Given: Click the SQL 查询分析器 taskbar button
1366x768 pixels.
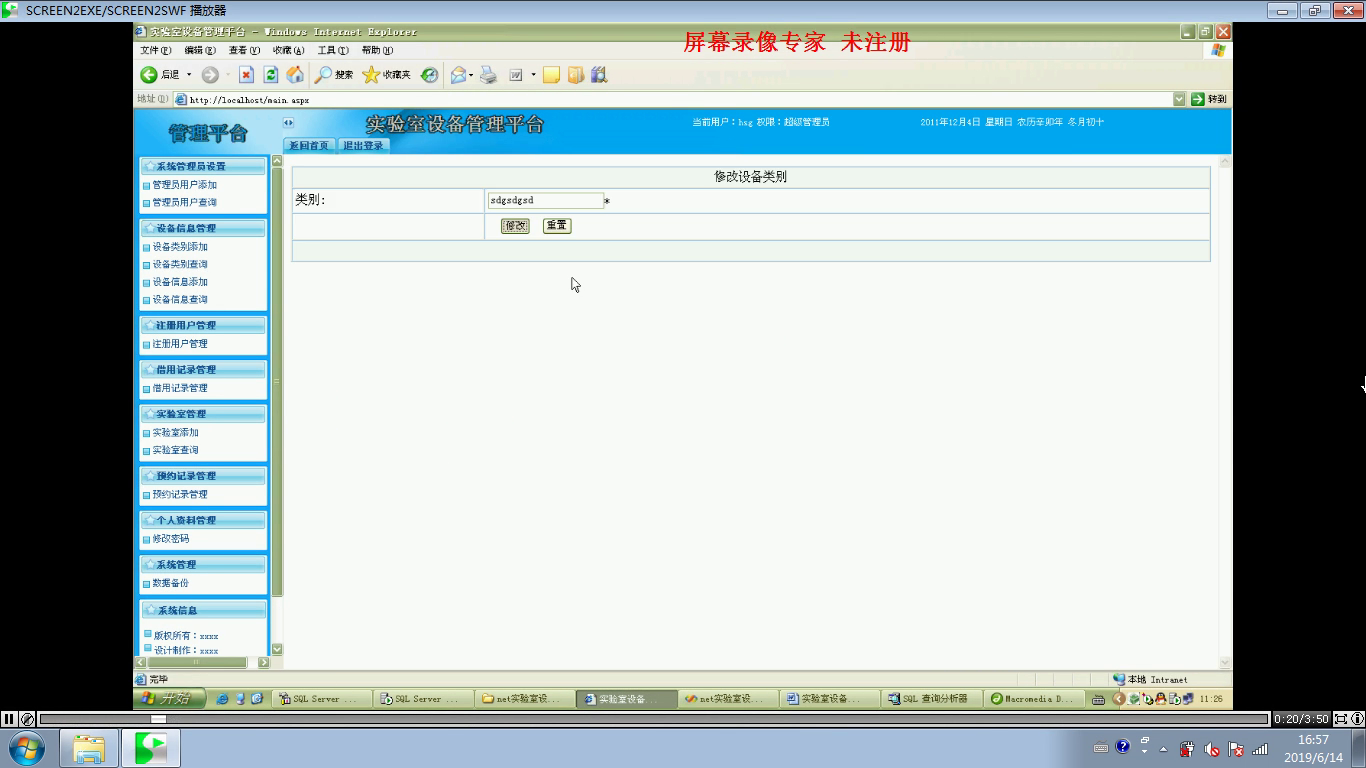Looking at the screenshot, I should click(933, 699).
